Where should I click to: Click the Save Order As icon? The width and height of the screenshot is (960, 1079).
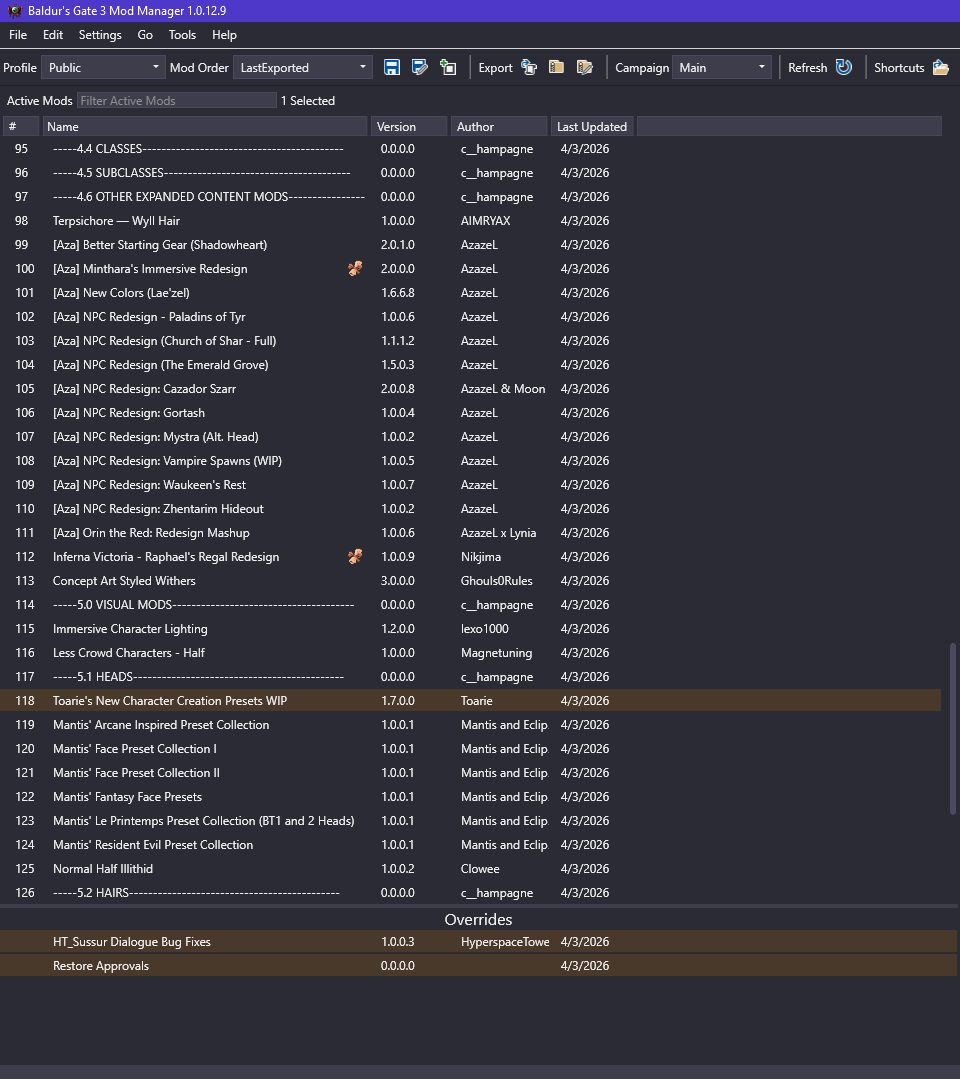(x=420, y=67)
